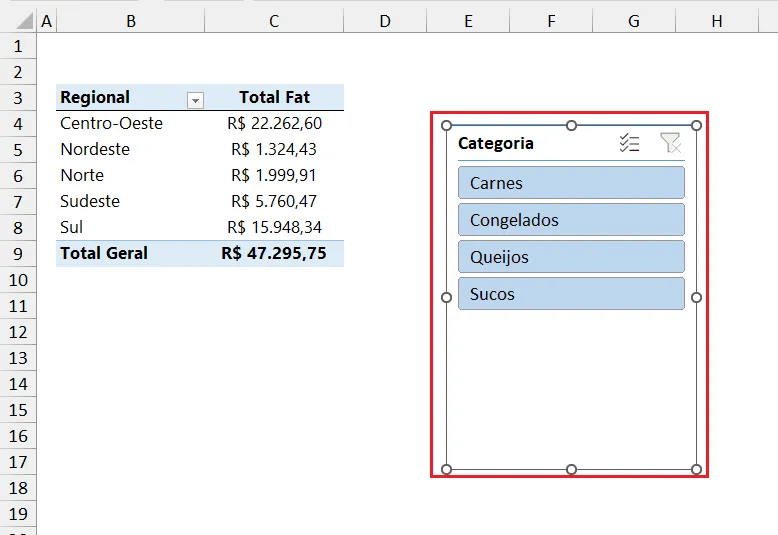Select row 2 header
The image size is (778, 535).
(18, 72)
